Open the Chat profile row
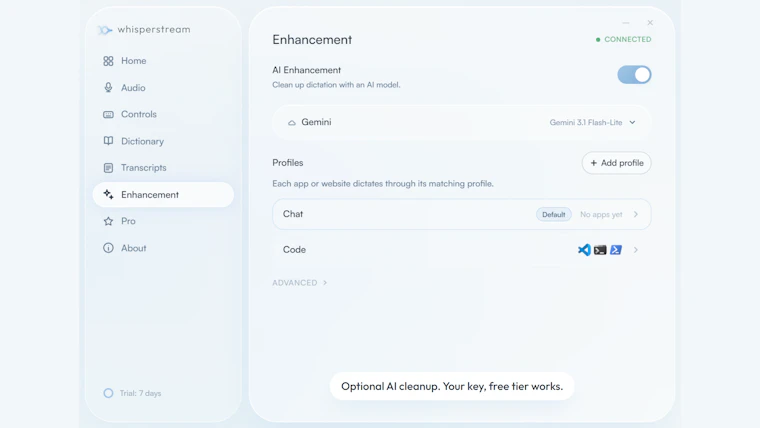 [x=461, y=214]
